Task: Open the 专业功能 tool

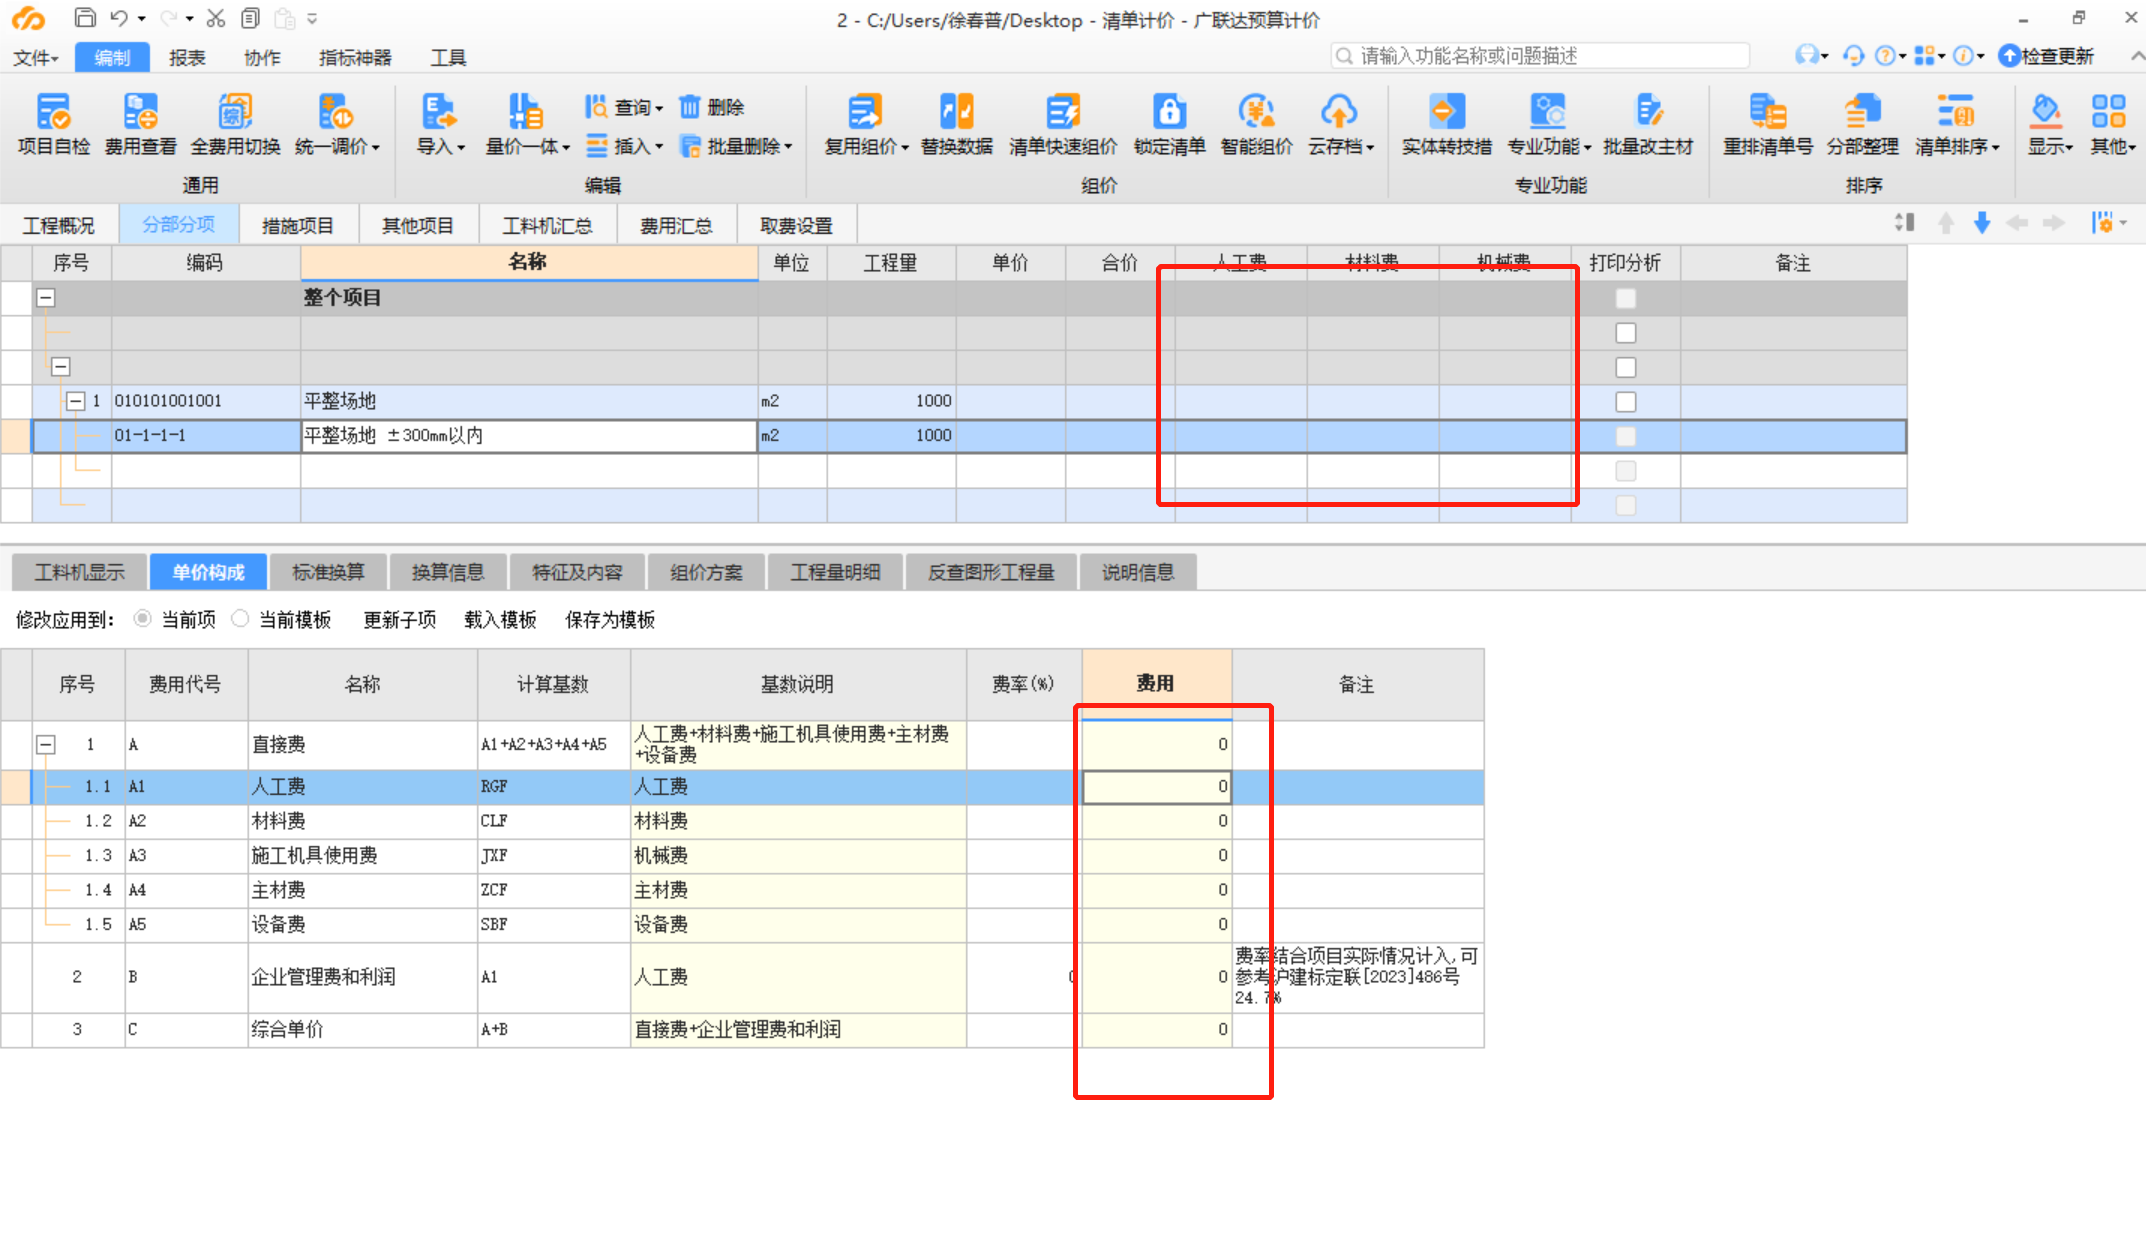Action: point(1549,124)
